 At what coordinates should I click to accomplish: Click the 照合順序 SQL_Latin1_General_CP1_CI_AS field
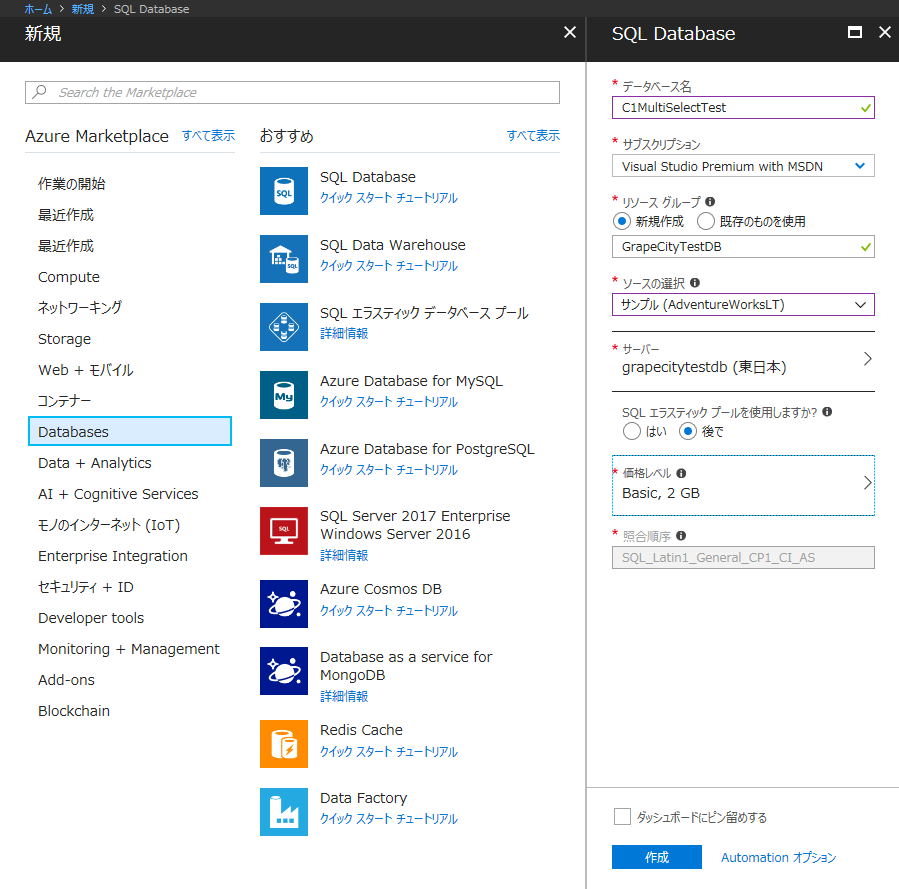pyautogui.click(x=743, y=557)
